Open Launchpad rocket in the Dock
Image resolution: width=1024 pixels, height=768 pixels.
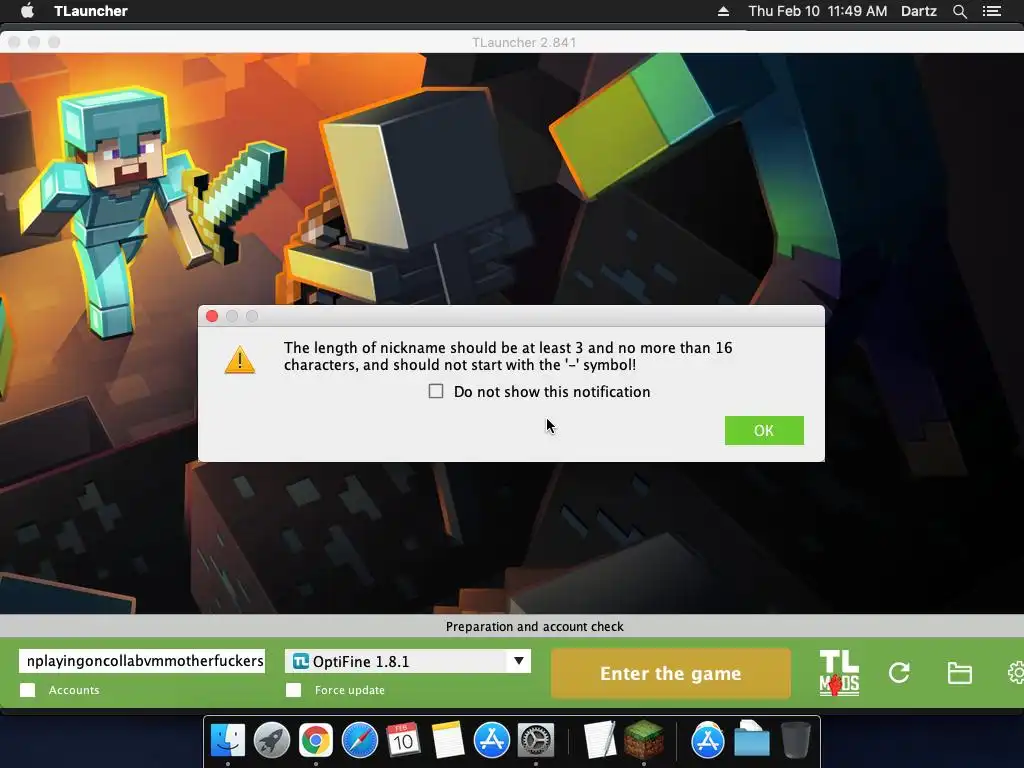click(x=272, y=741)
